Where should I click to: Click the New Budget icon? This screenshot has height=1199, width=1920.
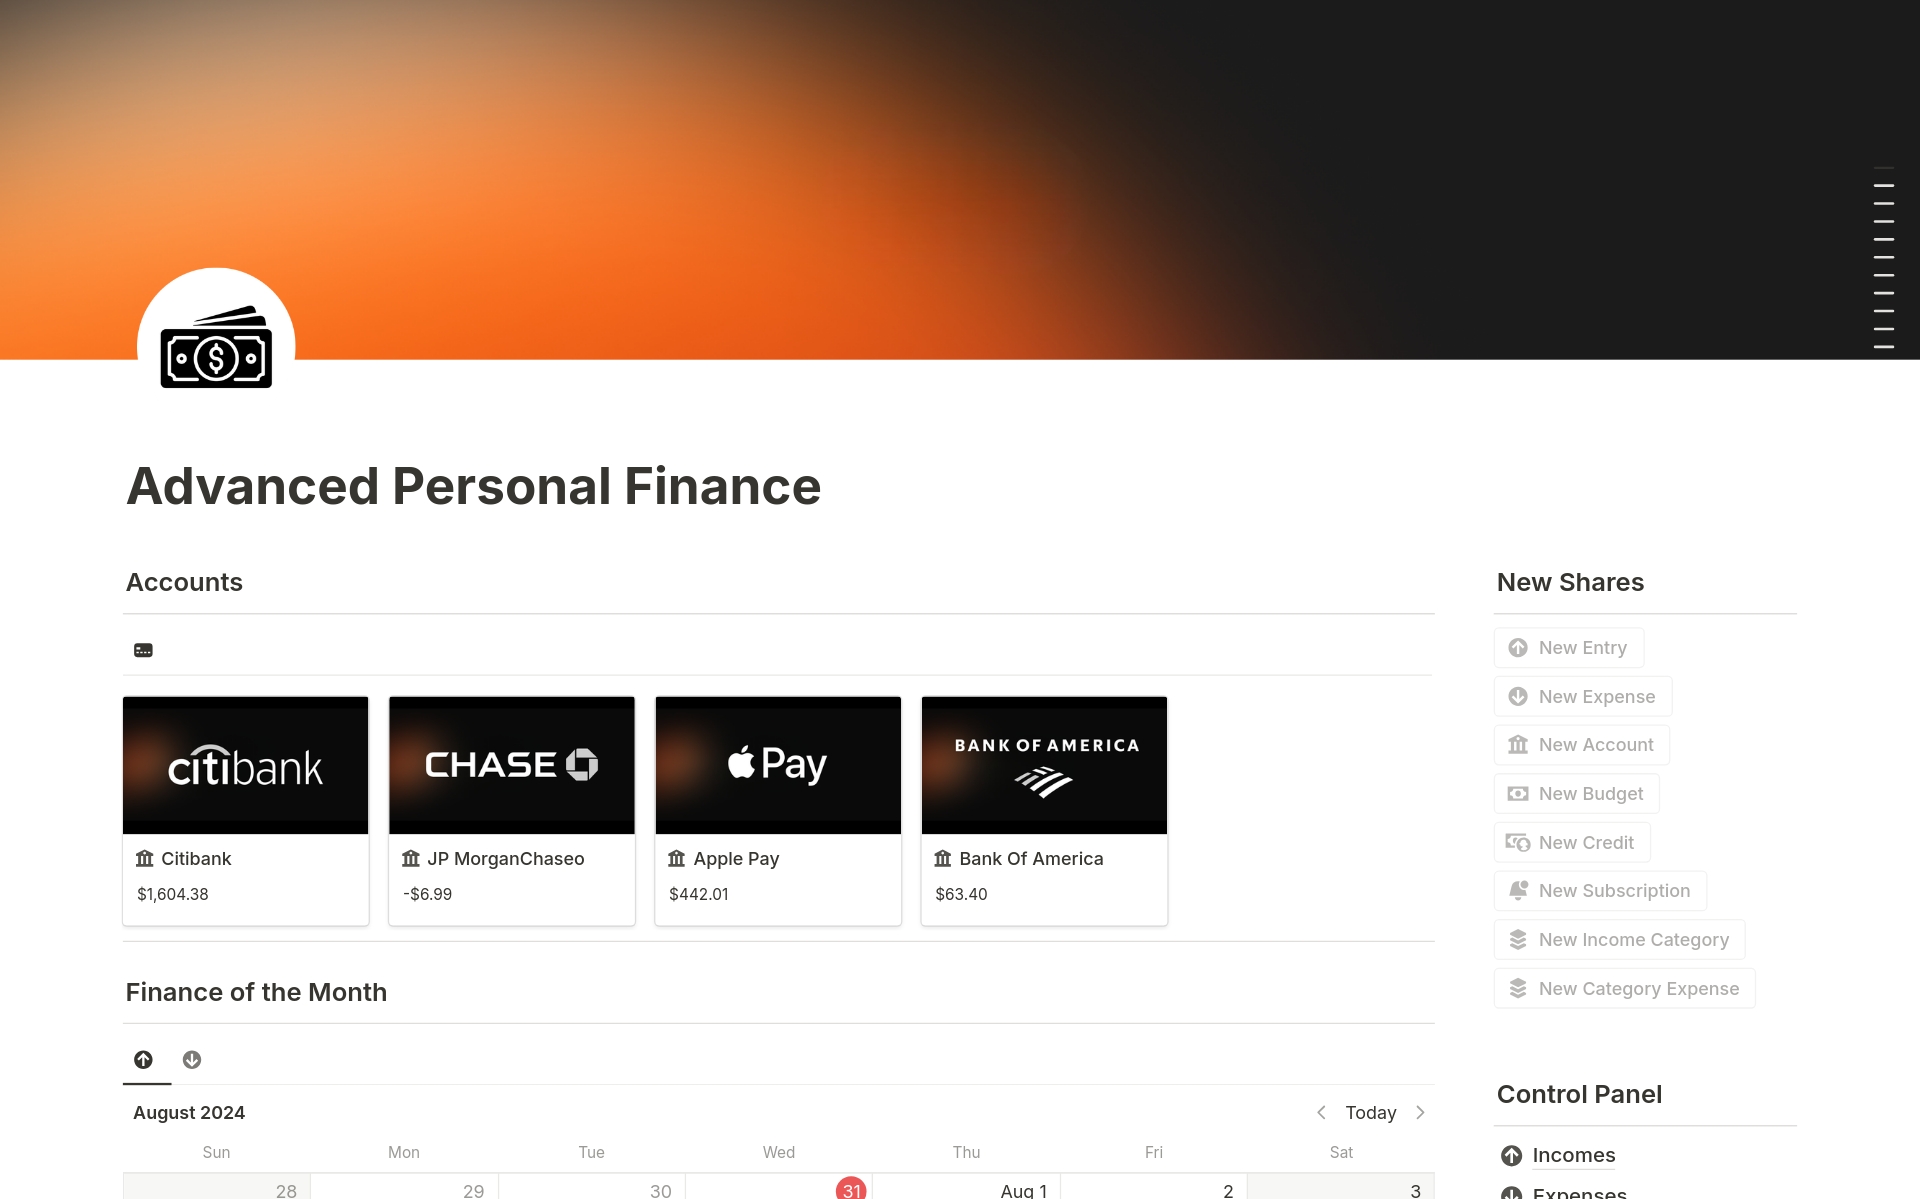(1519, 793)
